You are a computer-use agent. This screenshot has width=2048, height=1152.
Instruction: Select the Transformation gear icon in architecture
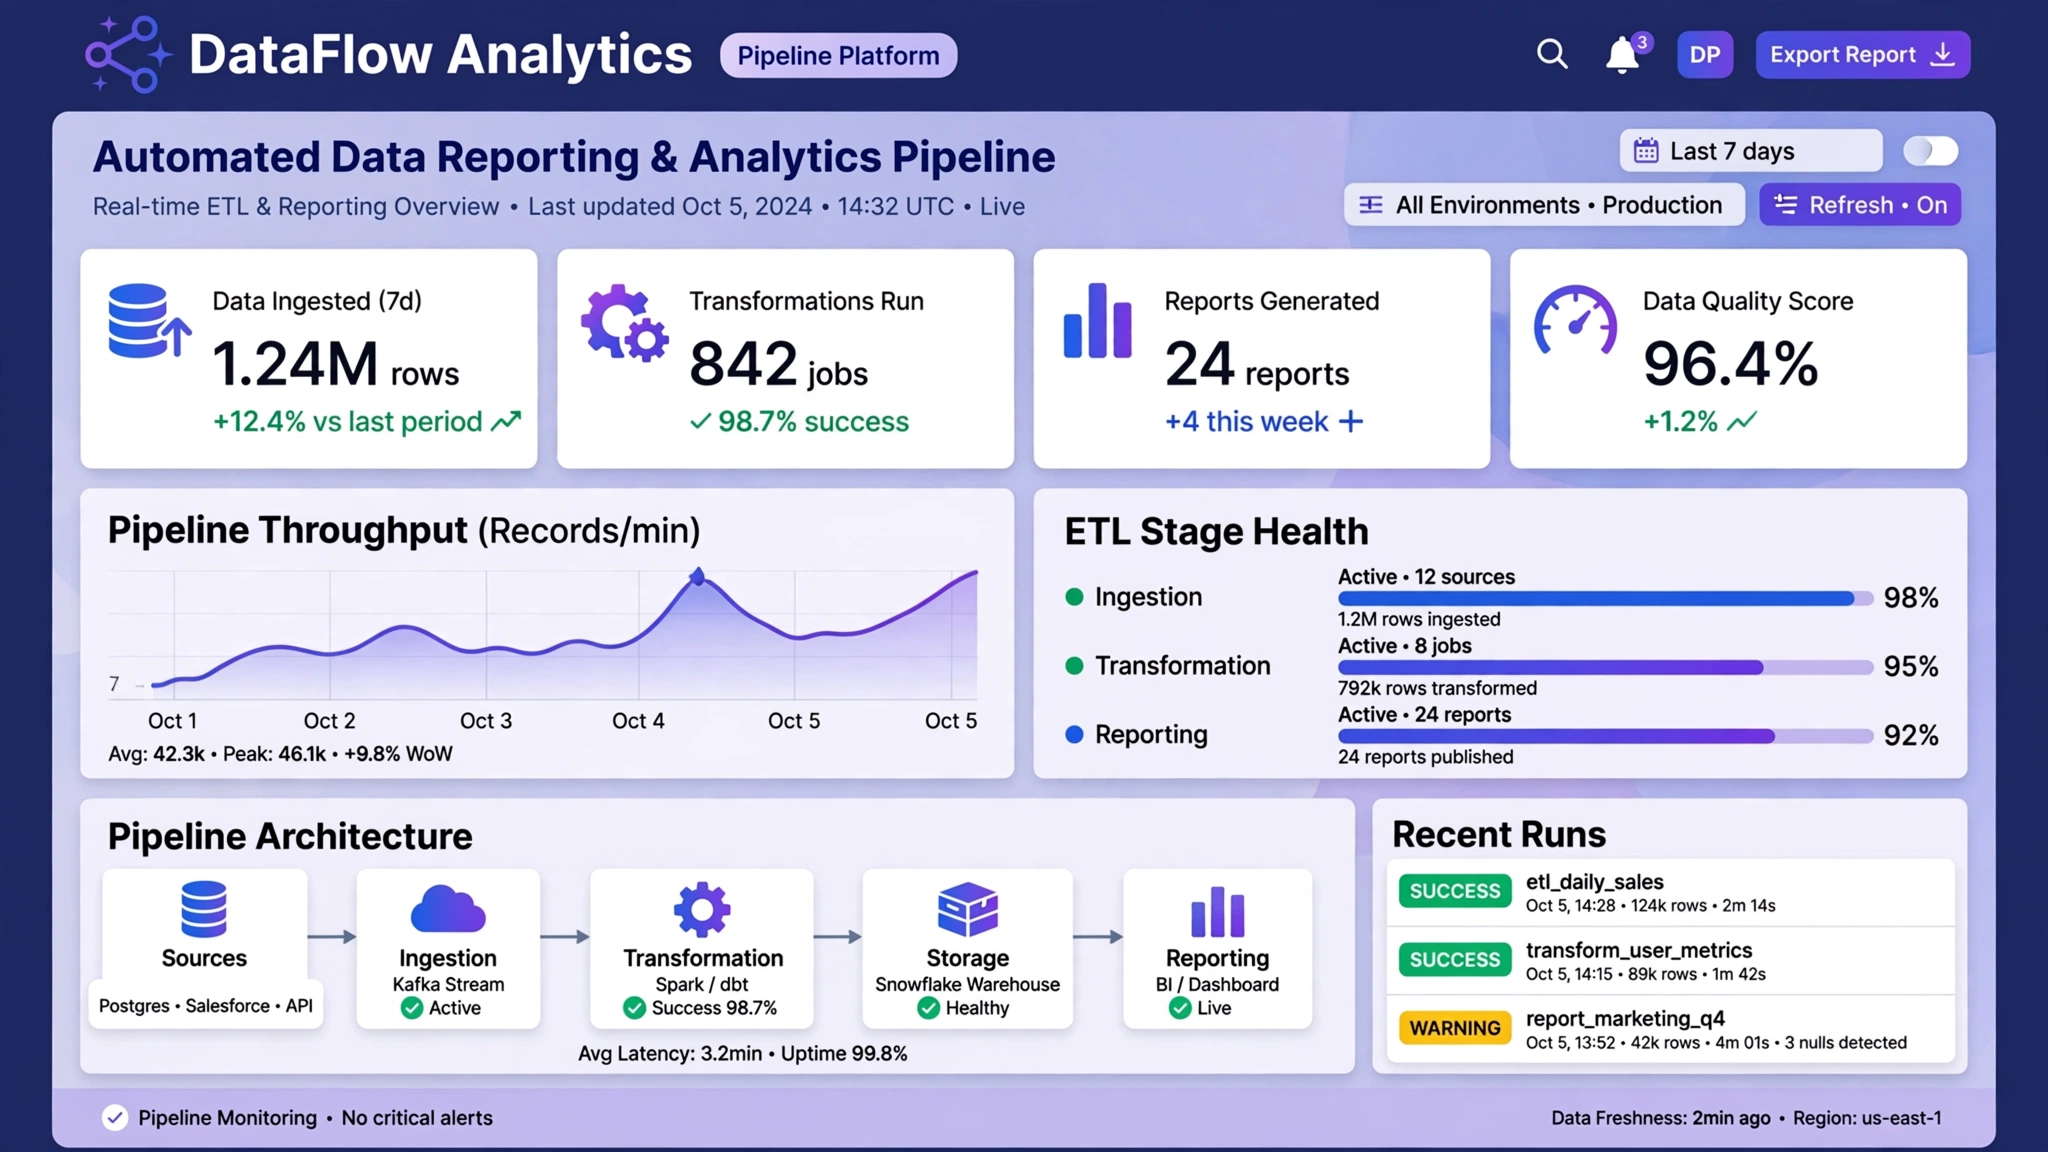coord(702,909)
